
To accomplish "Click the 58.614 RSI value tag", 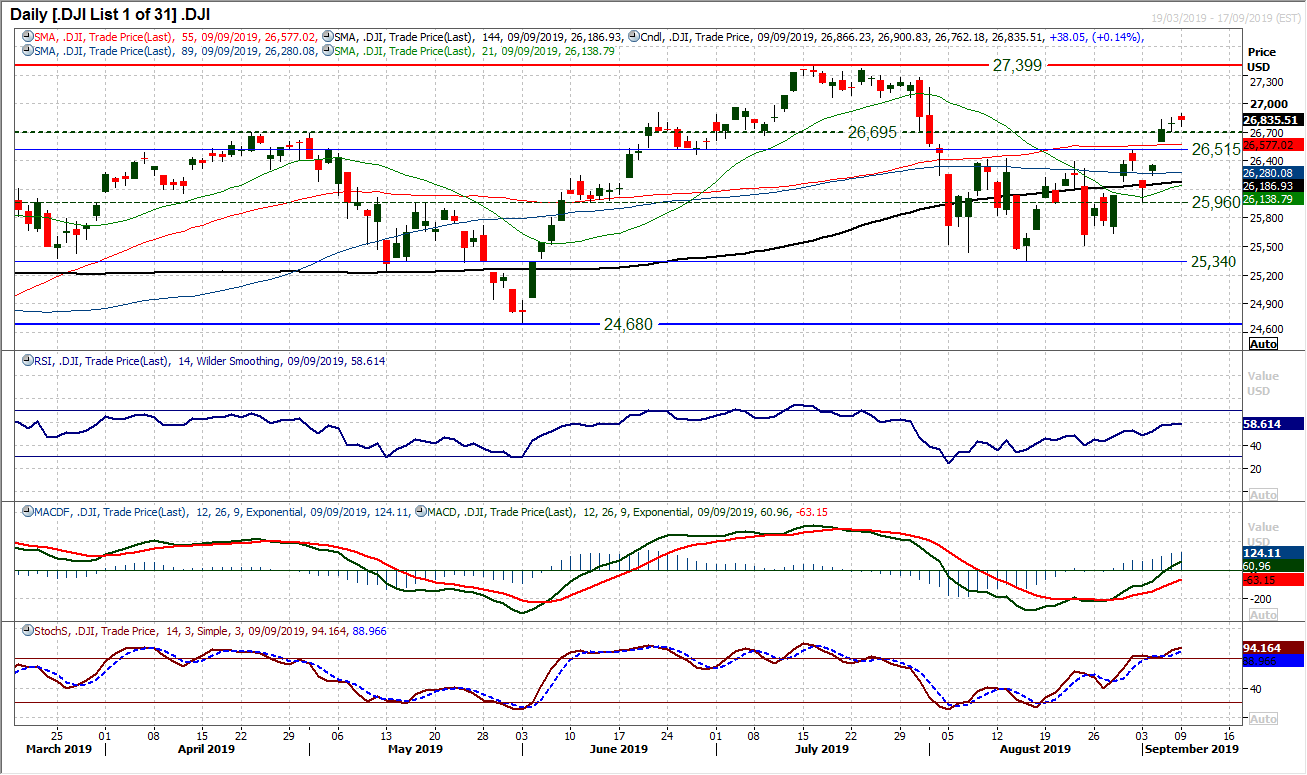I will [x=1271, y=424].
